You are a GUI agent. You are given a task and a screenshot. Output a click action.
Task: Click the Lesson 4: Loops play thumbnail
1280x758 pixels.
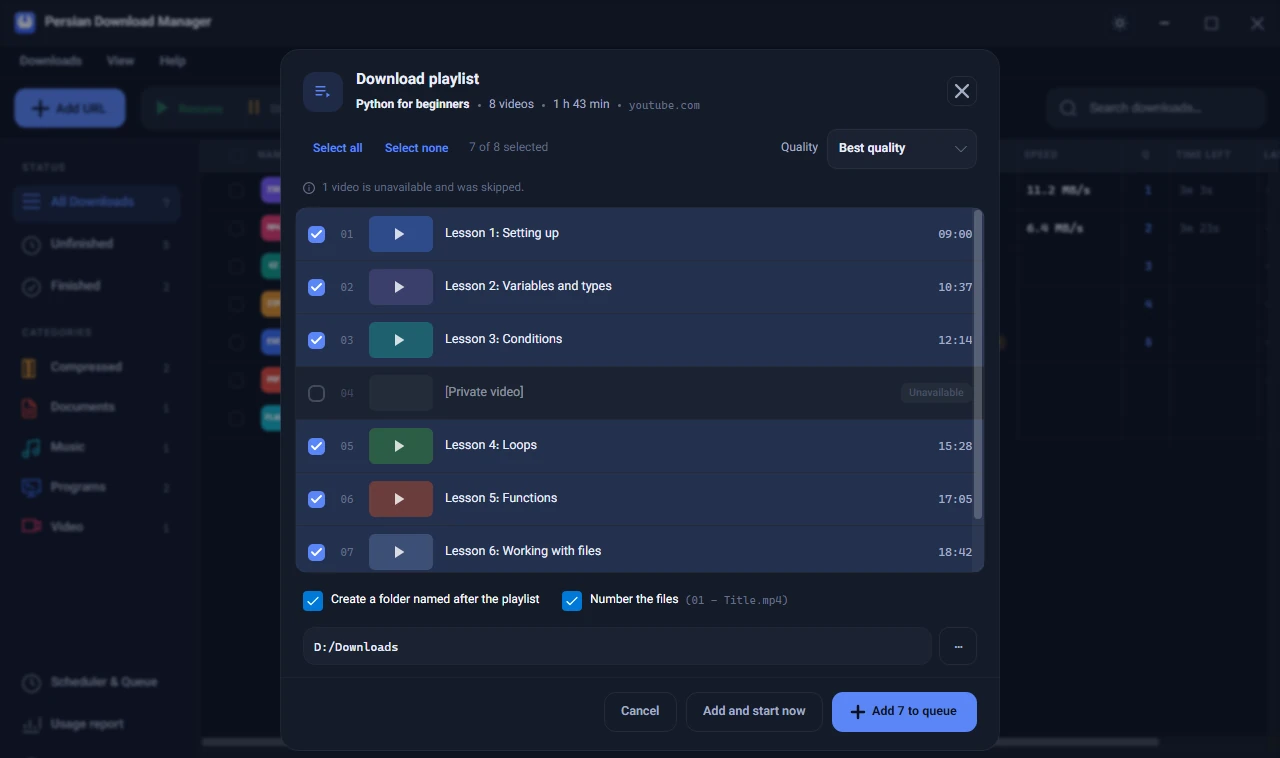pyautogui.click(x=401, y=446)
